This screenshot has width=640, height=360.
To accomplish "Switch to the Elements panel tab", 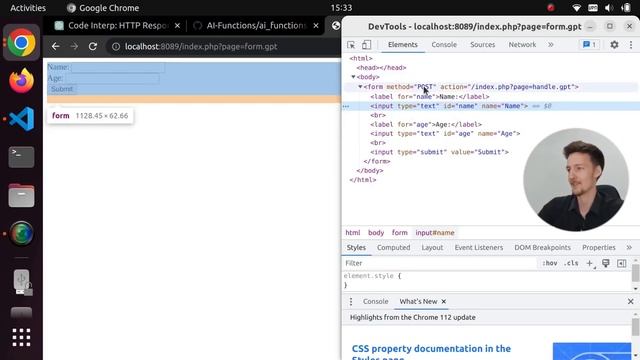I will pyautogui.click(x=403, y=44).
